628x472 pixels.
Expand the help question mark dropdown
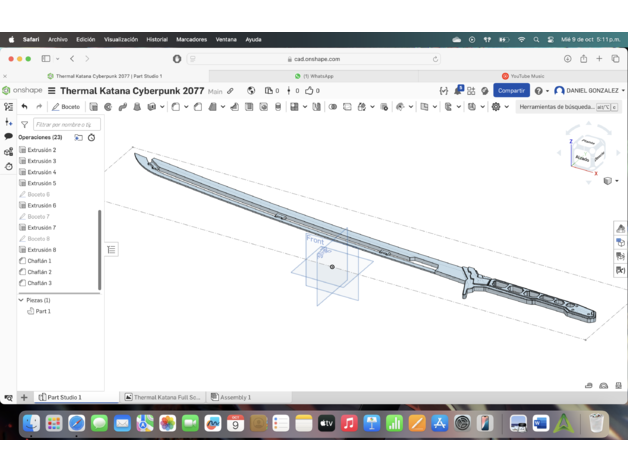tap(540, 91)
